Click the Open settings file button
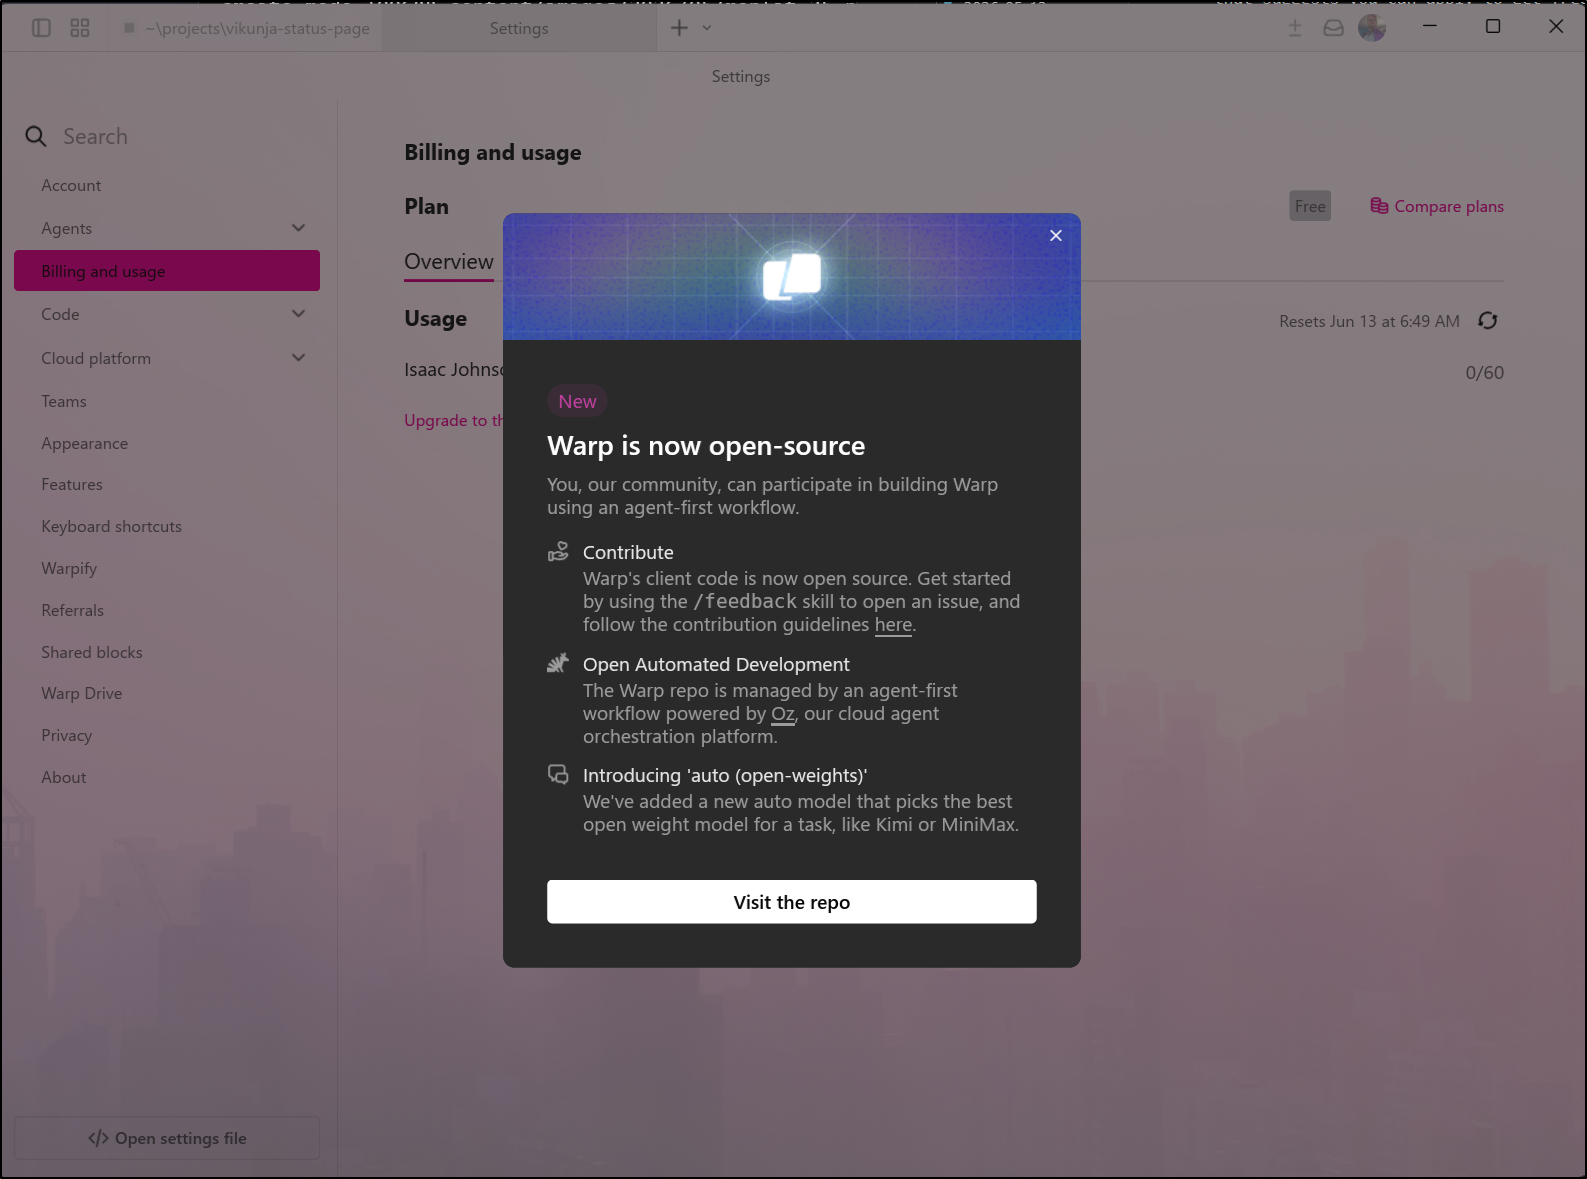This screenshot has height=1179, width=1587. pyautogui.click(x=167, y=1138)
